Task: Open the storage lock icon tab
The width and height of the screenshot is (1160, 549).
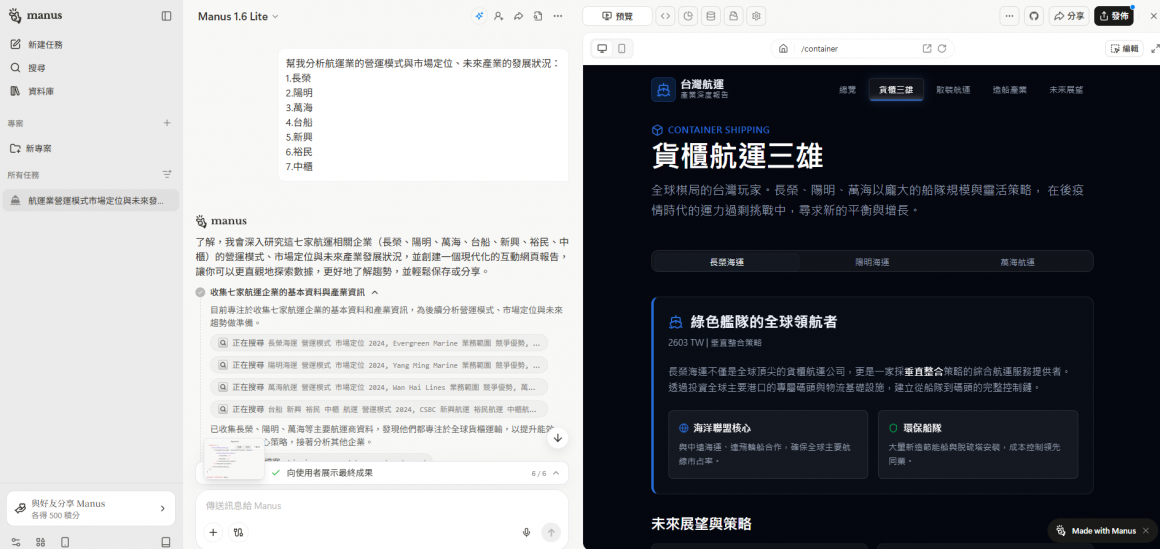Action: tap(733, 16)
